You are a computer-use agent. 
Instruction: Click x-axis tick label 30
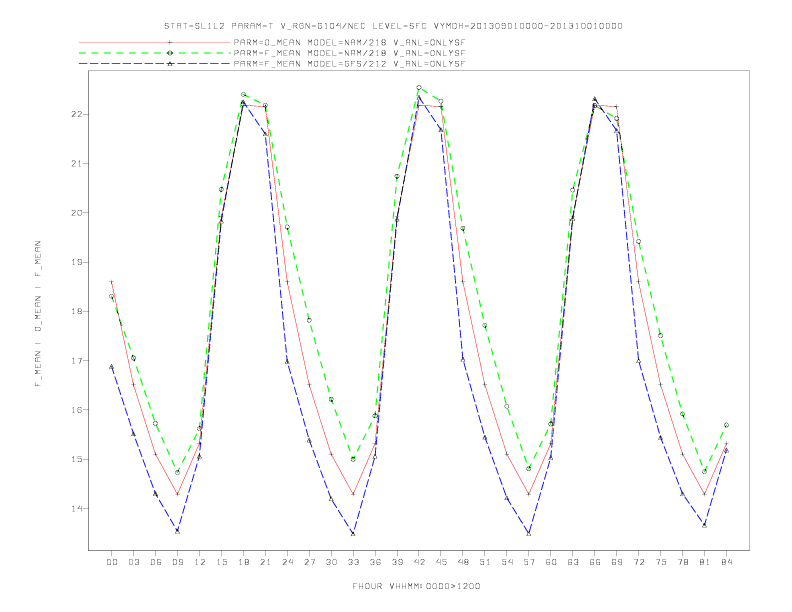pos(331,562)
